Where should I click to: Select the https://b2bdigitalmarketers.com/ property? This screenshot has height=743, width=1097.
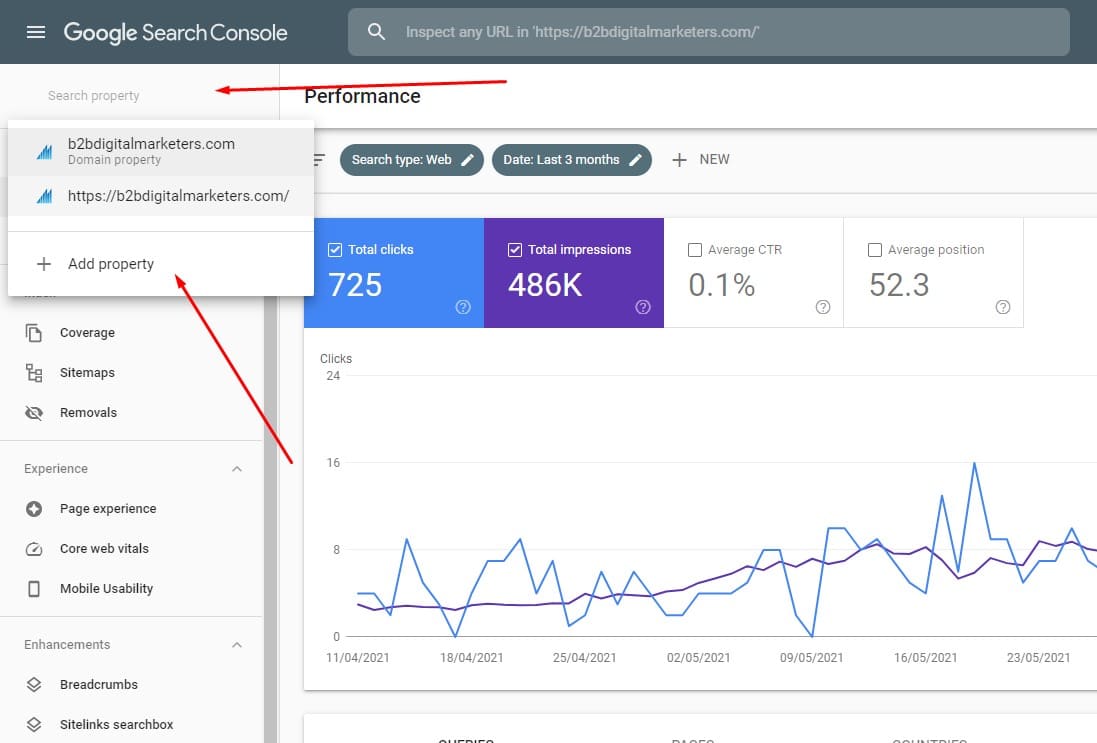click(x=161, y=196)
